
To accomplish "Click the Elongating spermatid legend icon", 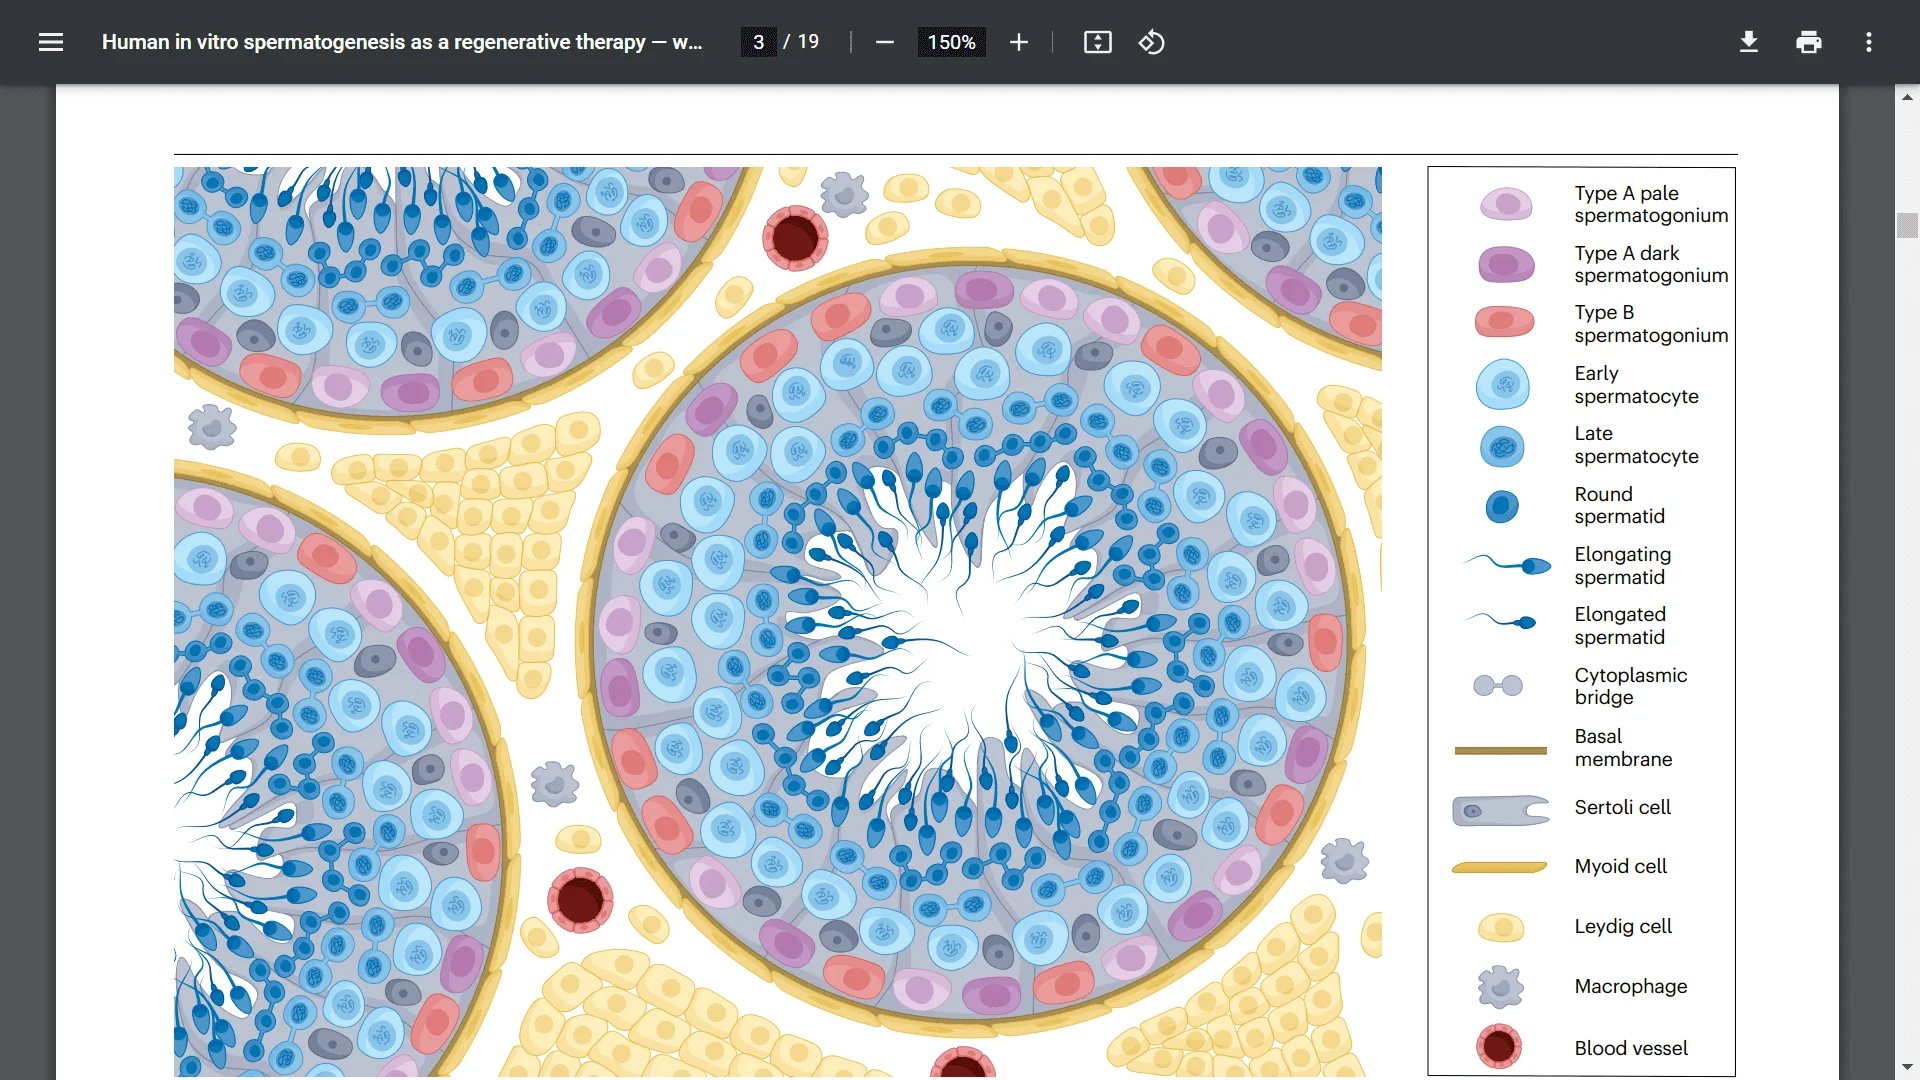I will (x=1507, y=564).
